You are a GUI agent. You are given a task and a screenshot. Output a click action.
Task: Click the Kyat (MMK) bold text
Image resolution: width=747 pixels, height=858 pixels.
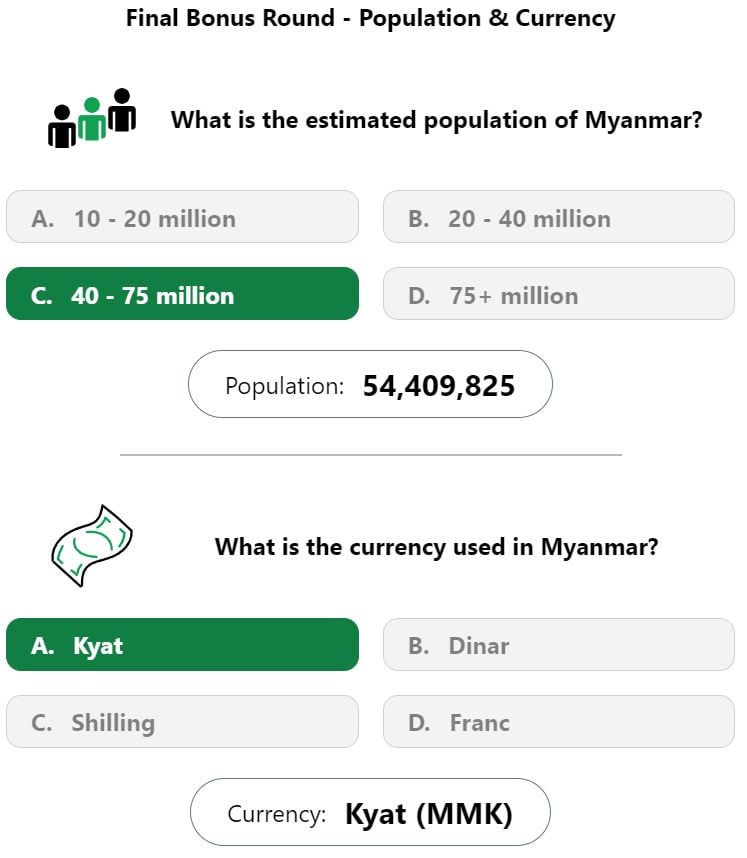click(x=429, y=814)
